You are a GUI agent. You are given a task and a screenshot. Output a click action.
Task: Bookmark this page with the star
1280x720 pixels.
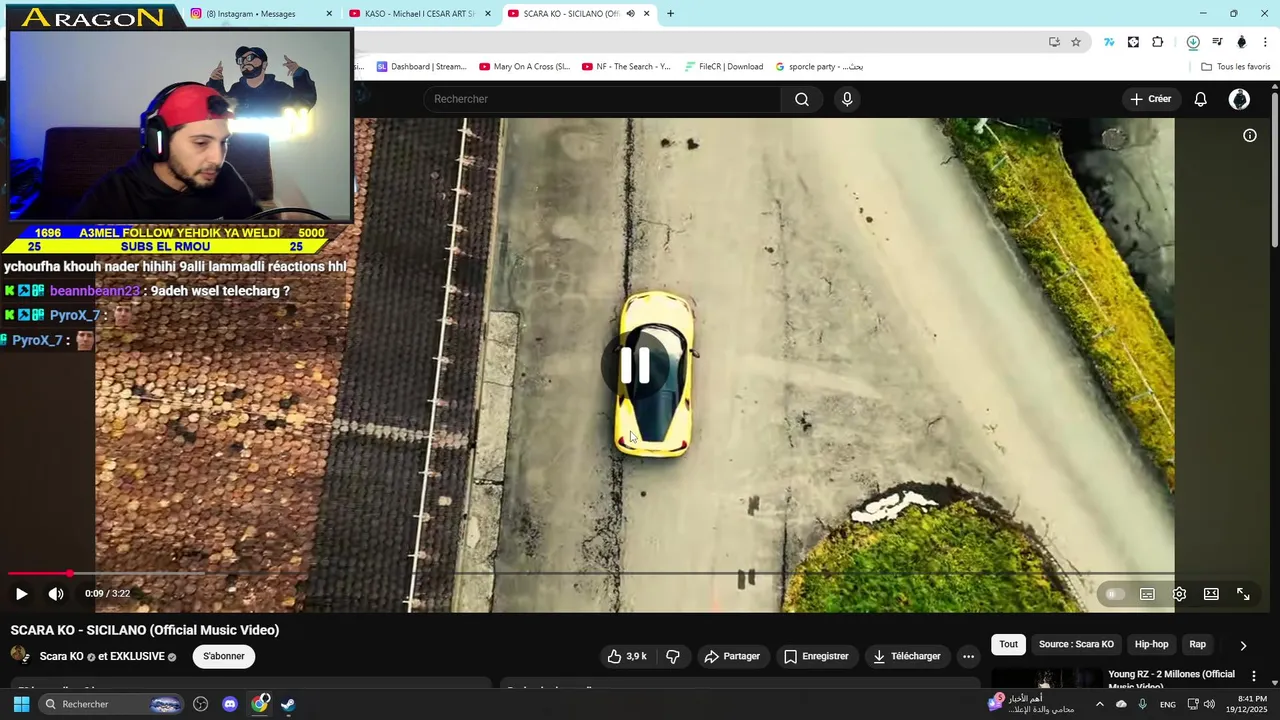coord(1076,42)
